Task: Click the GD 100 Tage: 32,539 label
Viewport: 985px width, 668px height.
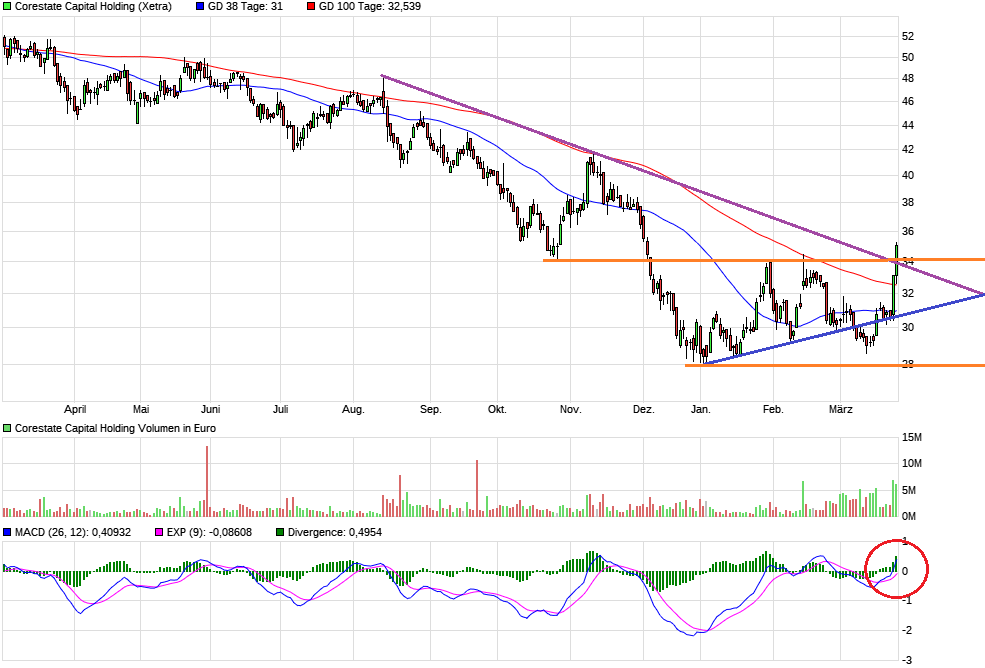Action: [371, 7]
